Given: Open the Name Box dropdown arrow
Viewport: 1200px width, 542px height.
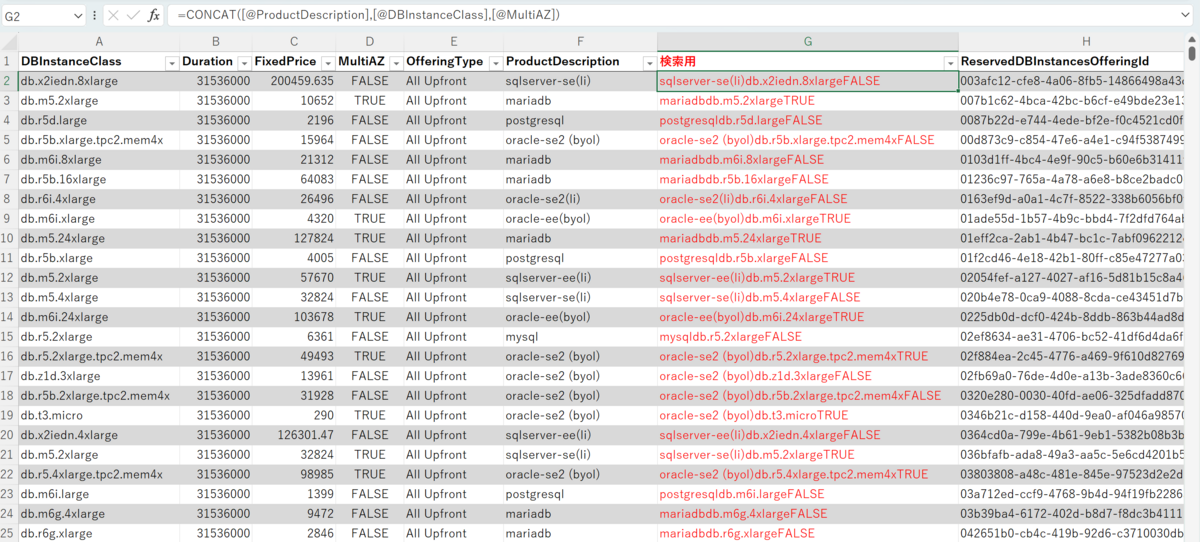Looking at the screenshot, I should (x=78, y=16).
